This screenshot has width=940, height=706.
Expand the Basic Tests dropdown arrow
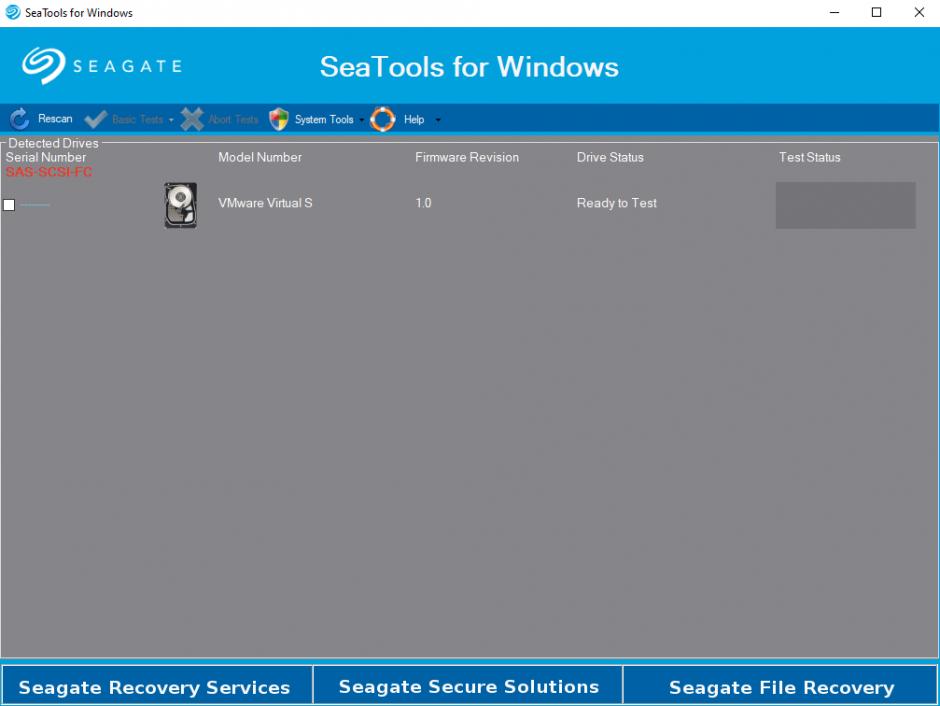tap(171, 120)
